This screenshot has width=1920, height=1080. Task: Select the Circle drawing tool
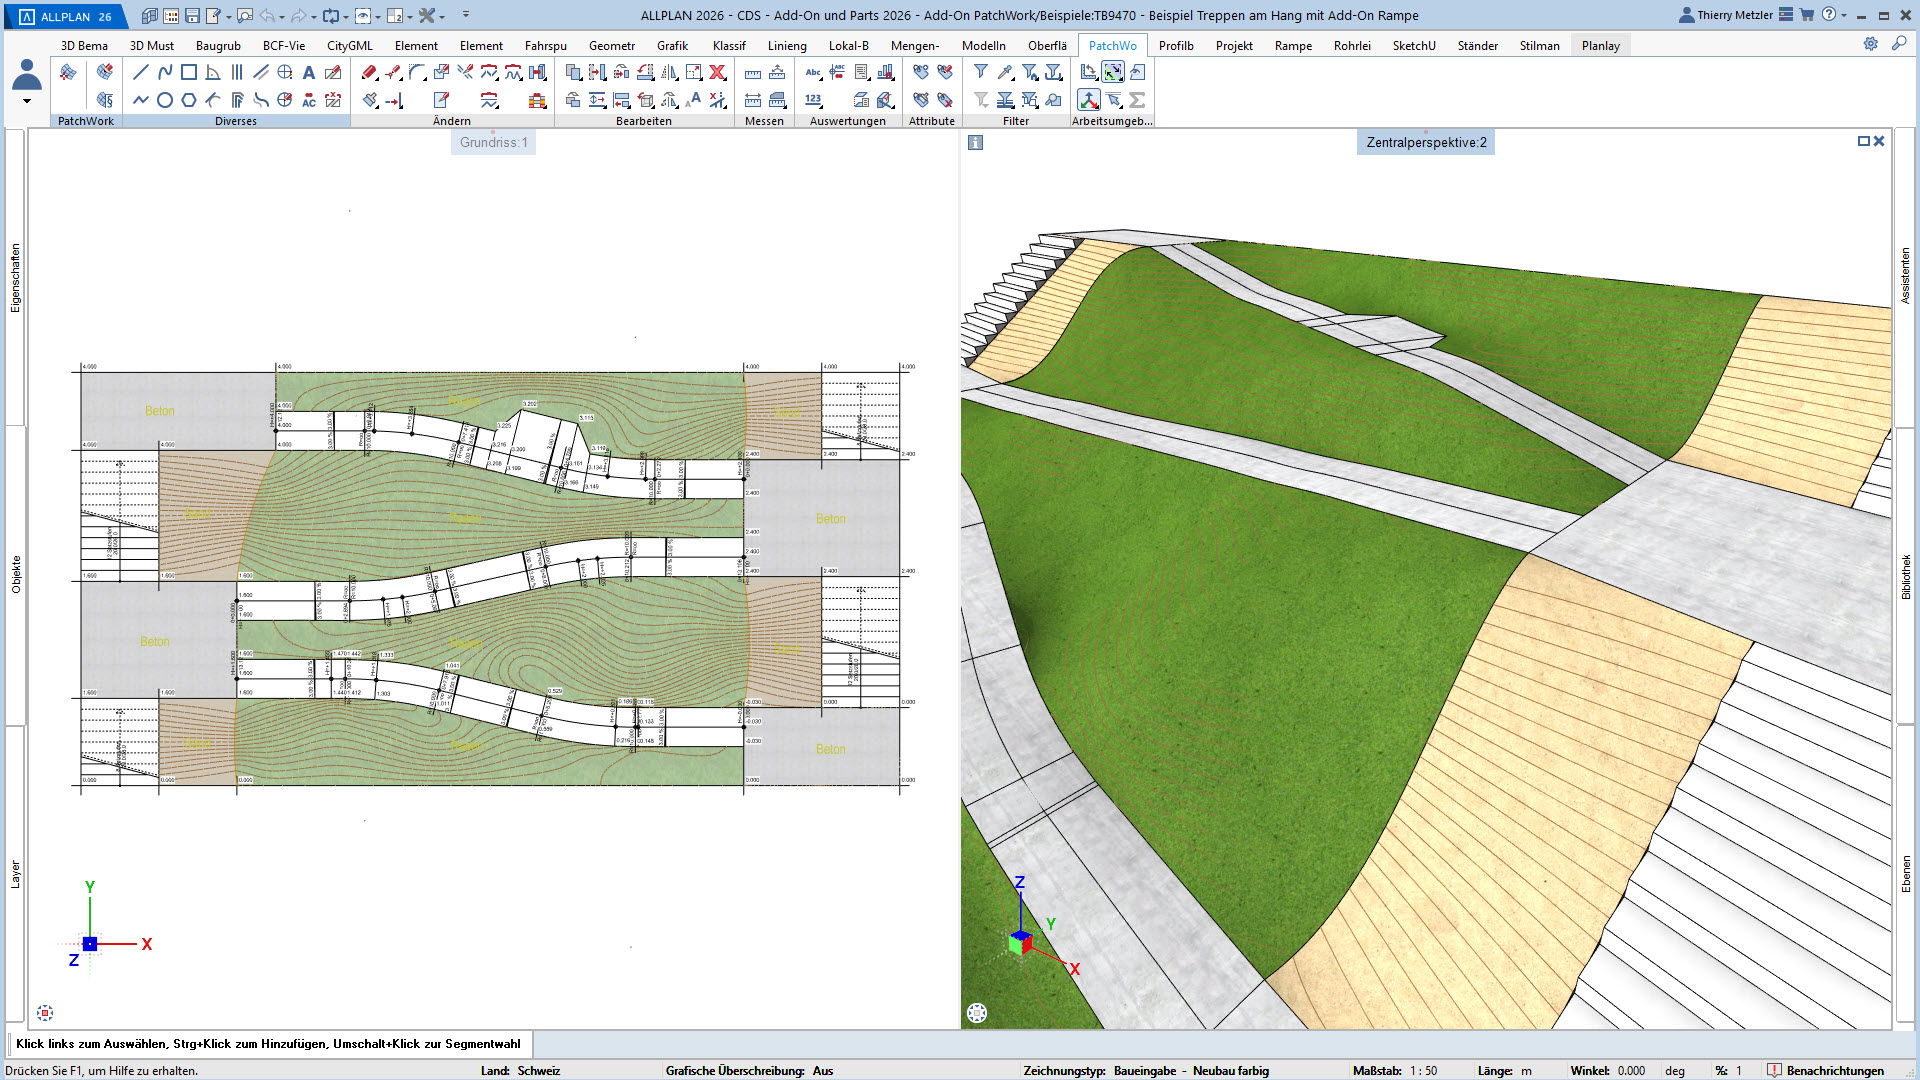click(165, 100)
